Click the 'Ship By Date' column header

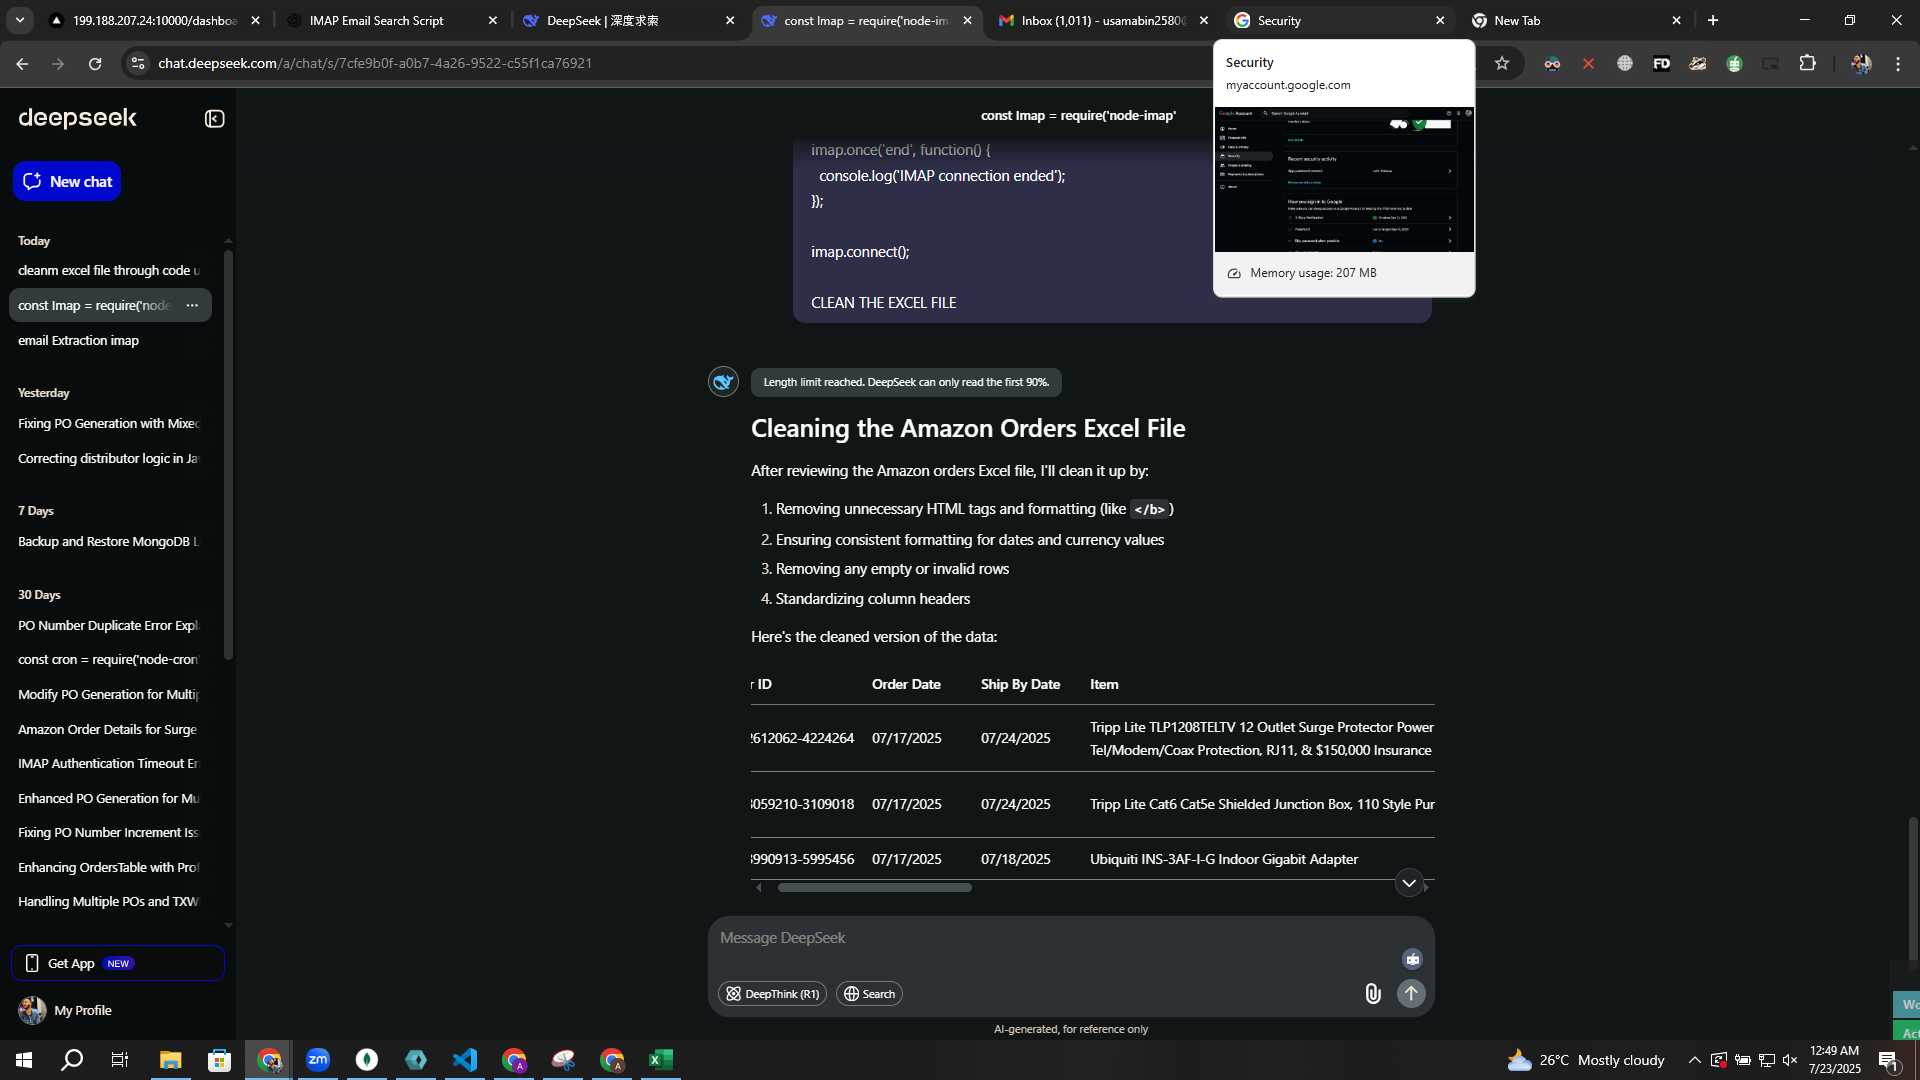(1020, 684)
